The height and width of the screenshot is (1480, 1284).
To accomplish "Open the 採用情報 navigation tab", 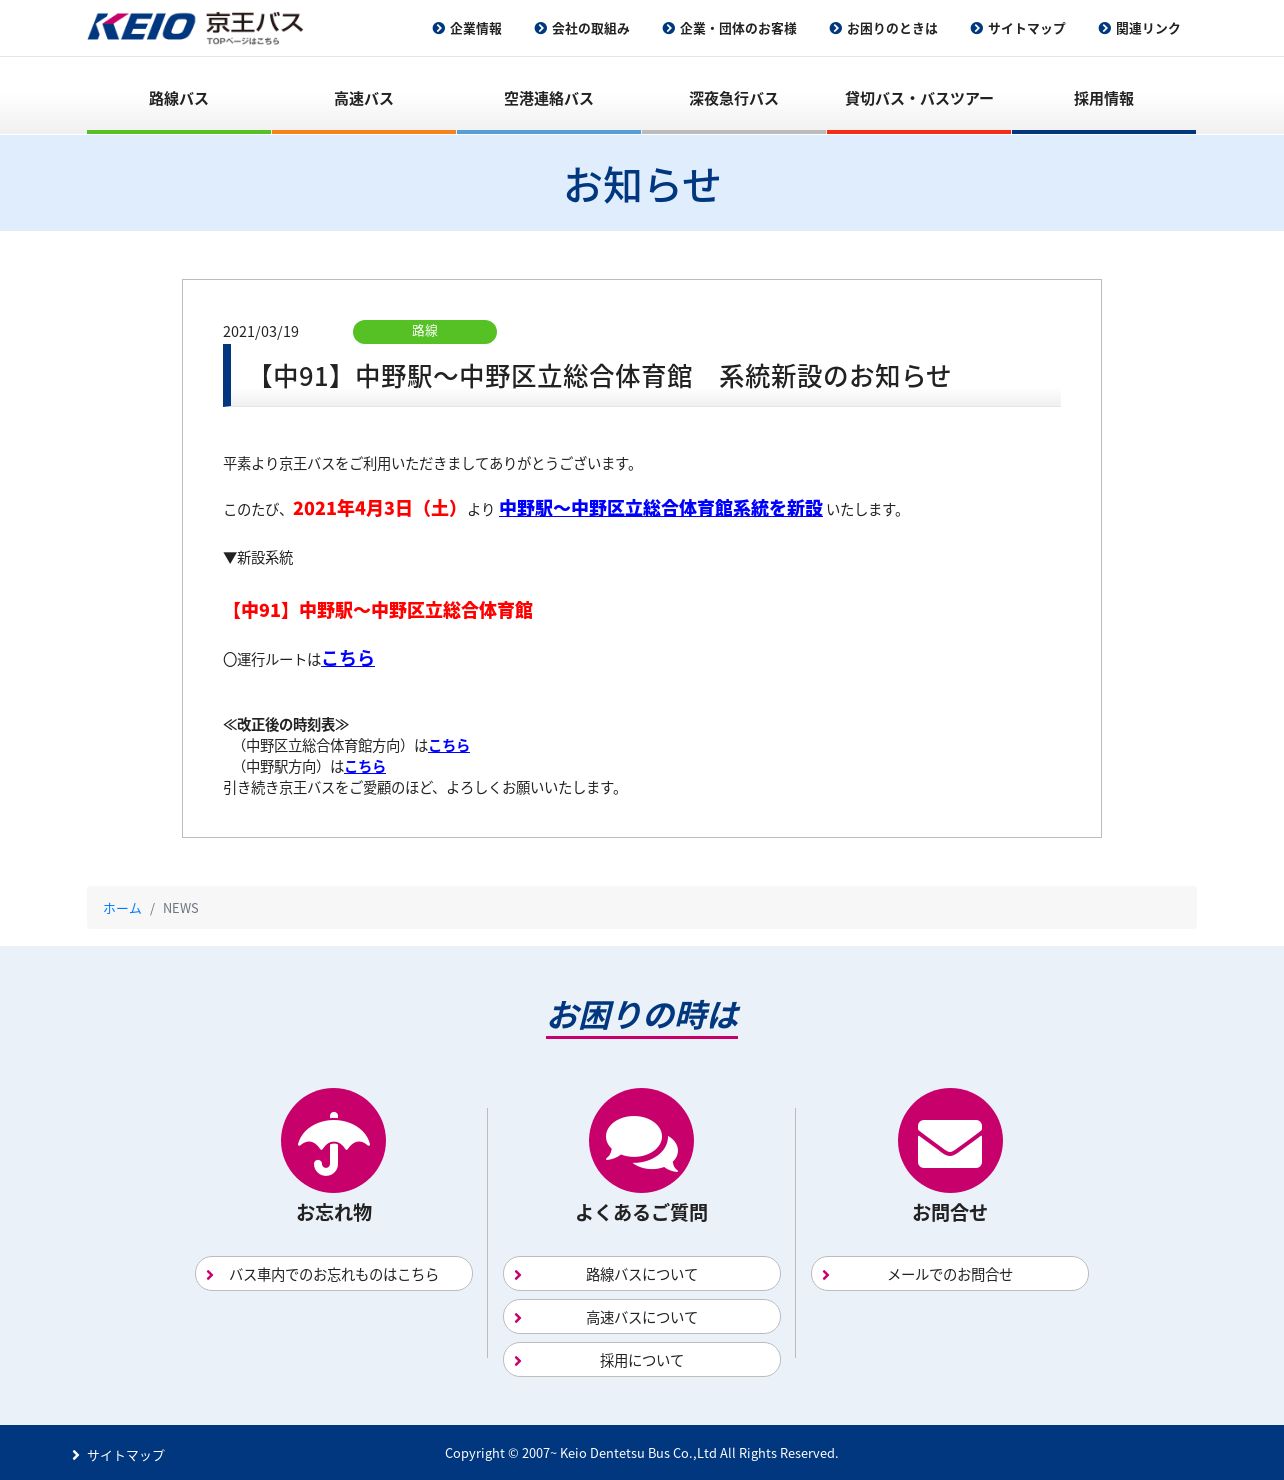I will [1104, 98].
